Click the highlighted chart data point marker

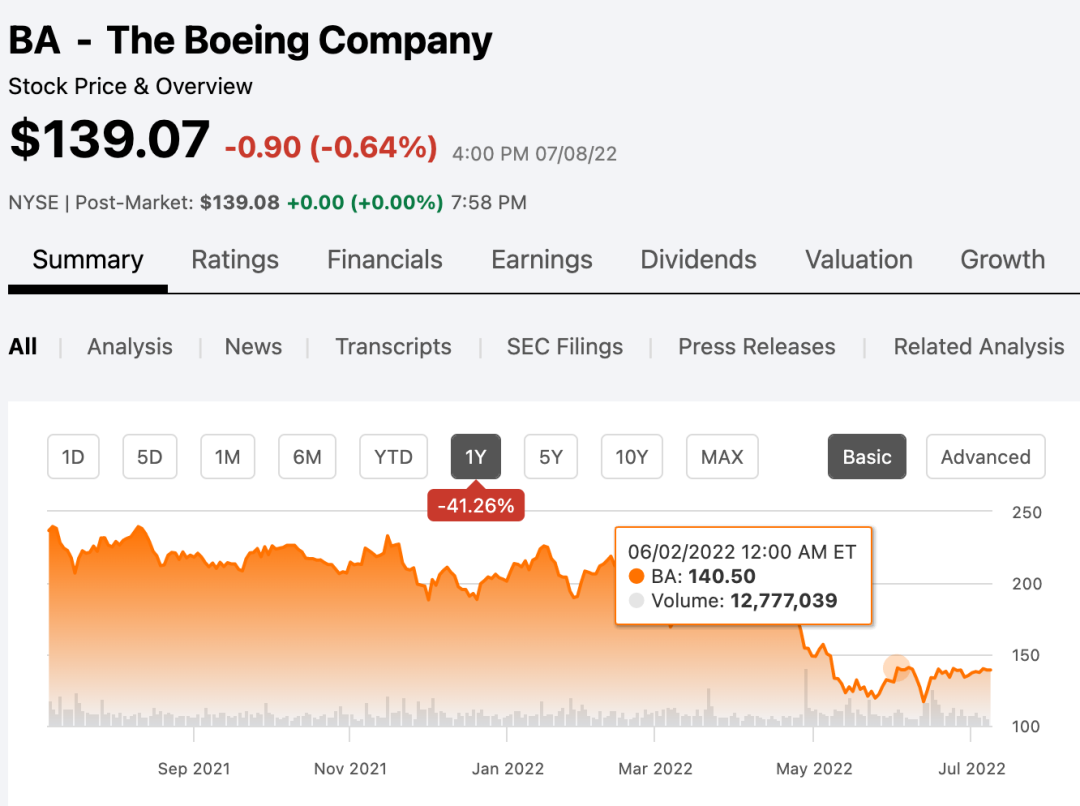(897, 668)
